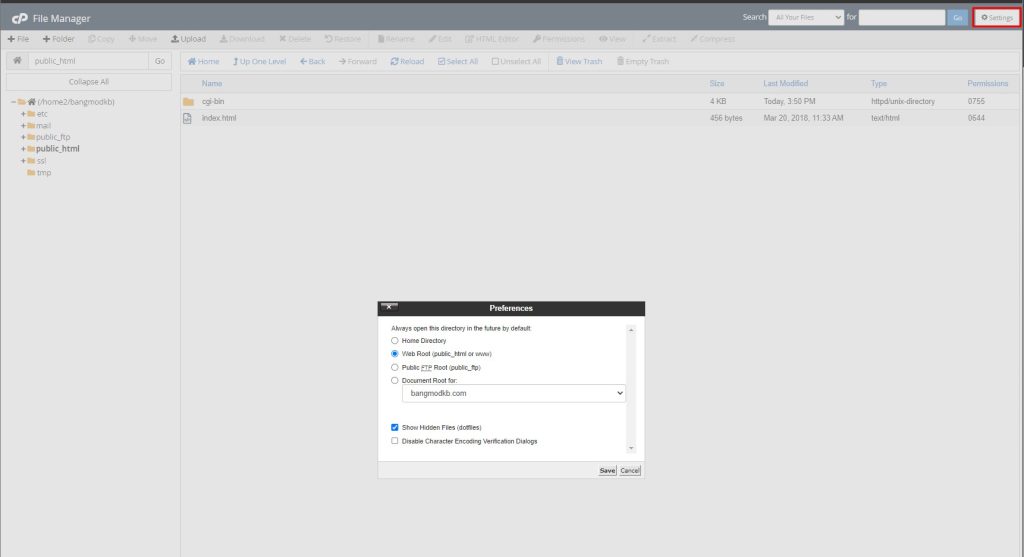Click the cPanel logo icon
This screenshot has width=1024, height=557.
20,18
